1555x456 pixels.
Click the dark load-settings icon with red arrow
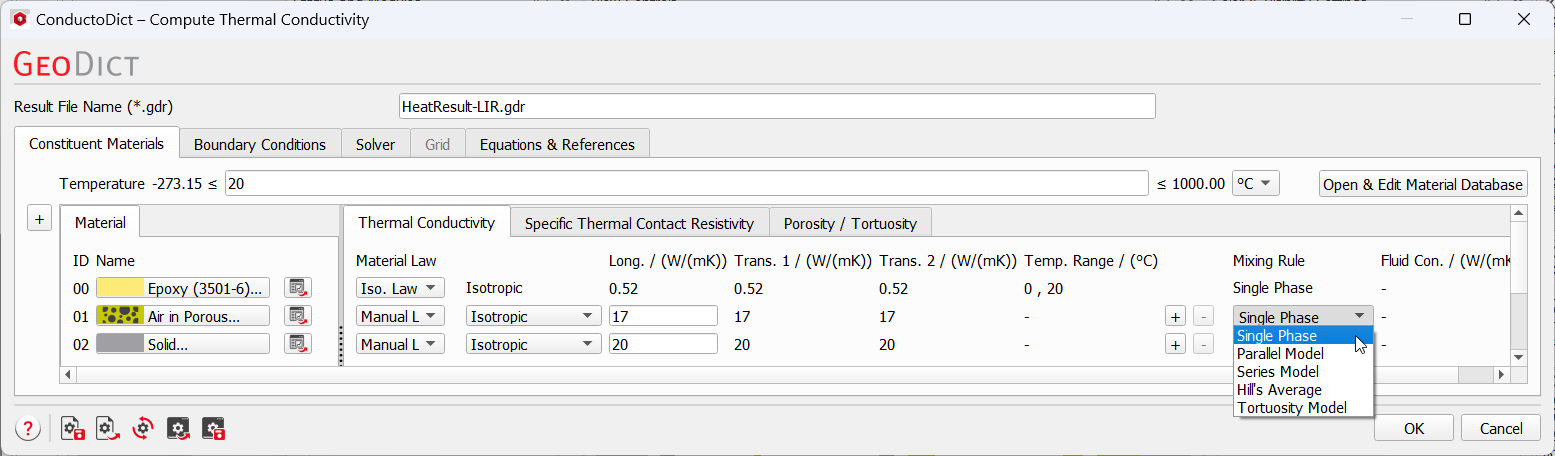(178, 429)
